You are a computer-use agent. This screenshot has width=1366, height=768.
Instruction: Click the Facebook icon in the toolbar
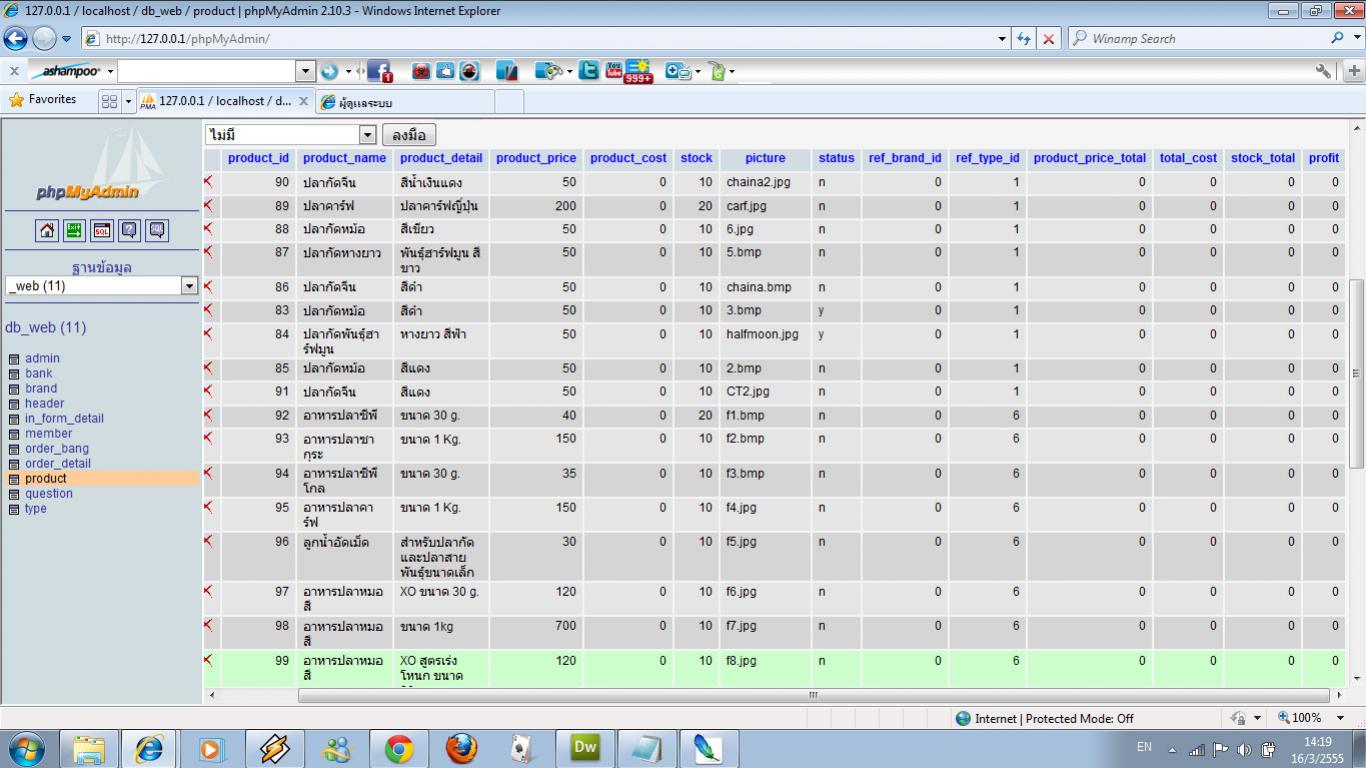pyautogui.click(x=379, y=71)
